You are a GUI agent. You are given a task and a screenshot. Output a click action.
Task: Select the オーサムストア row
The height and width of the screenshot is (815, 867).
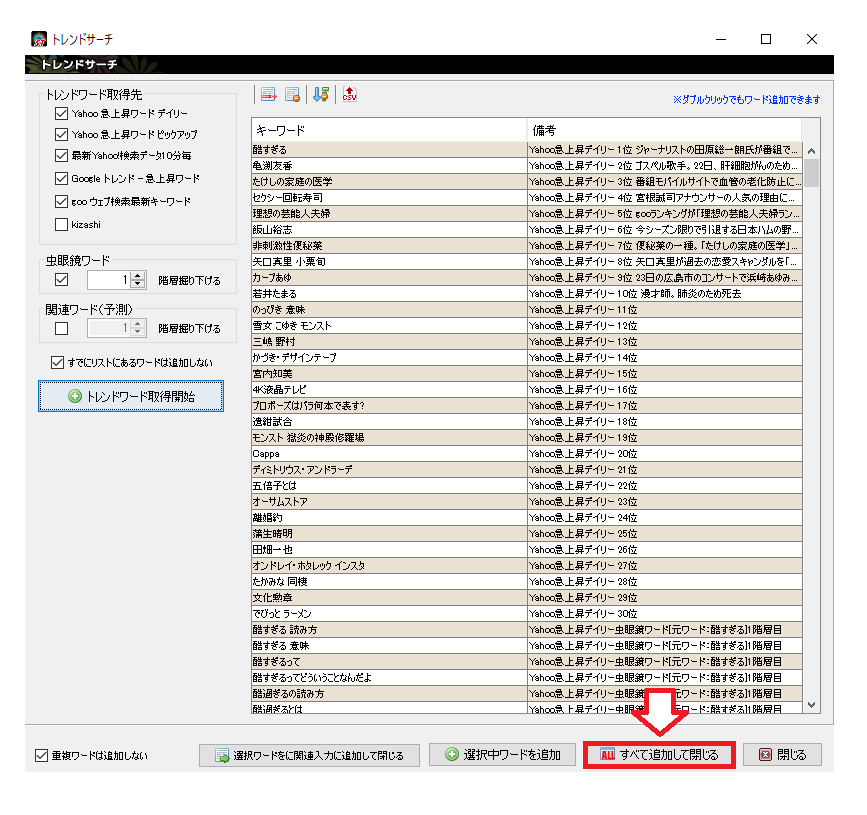(x=527, y=503)
